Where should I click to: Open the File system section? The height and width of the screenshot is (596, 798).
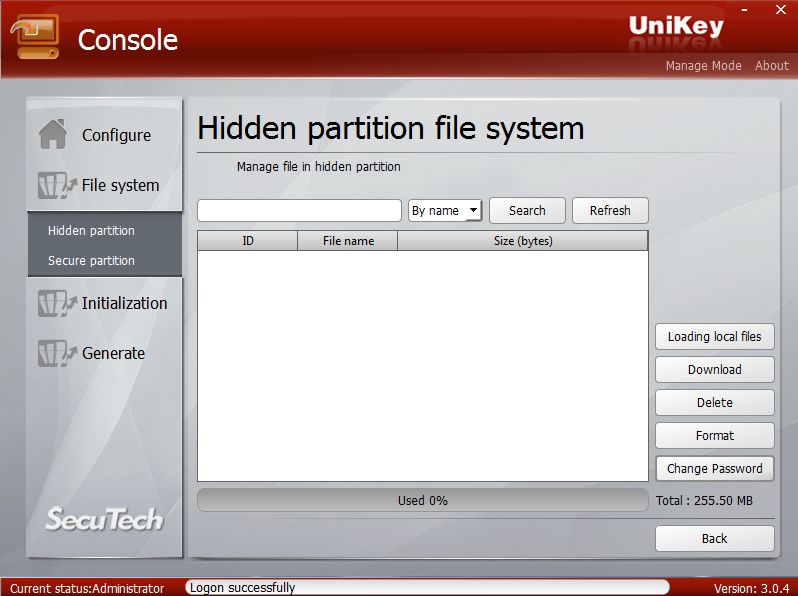[121, 185]
